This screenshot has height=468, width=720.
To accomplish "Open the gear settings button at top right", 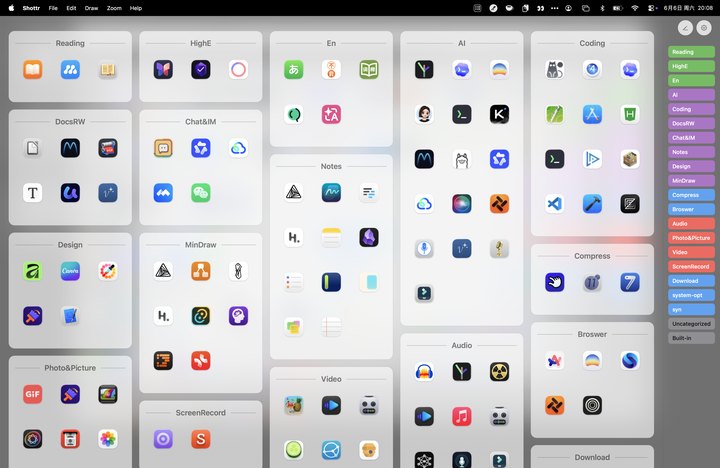I will (x=703, y=28).
